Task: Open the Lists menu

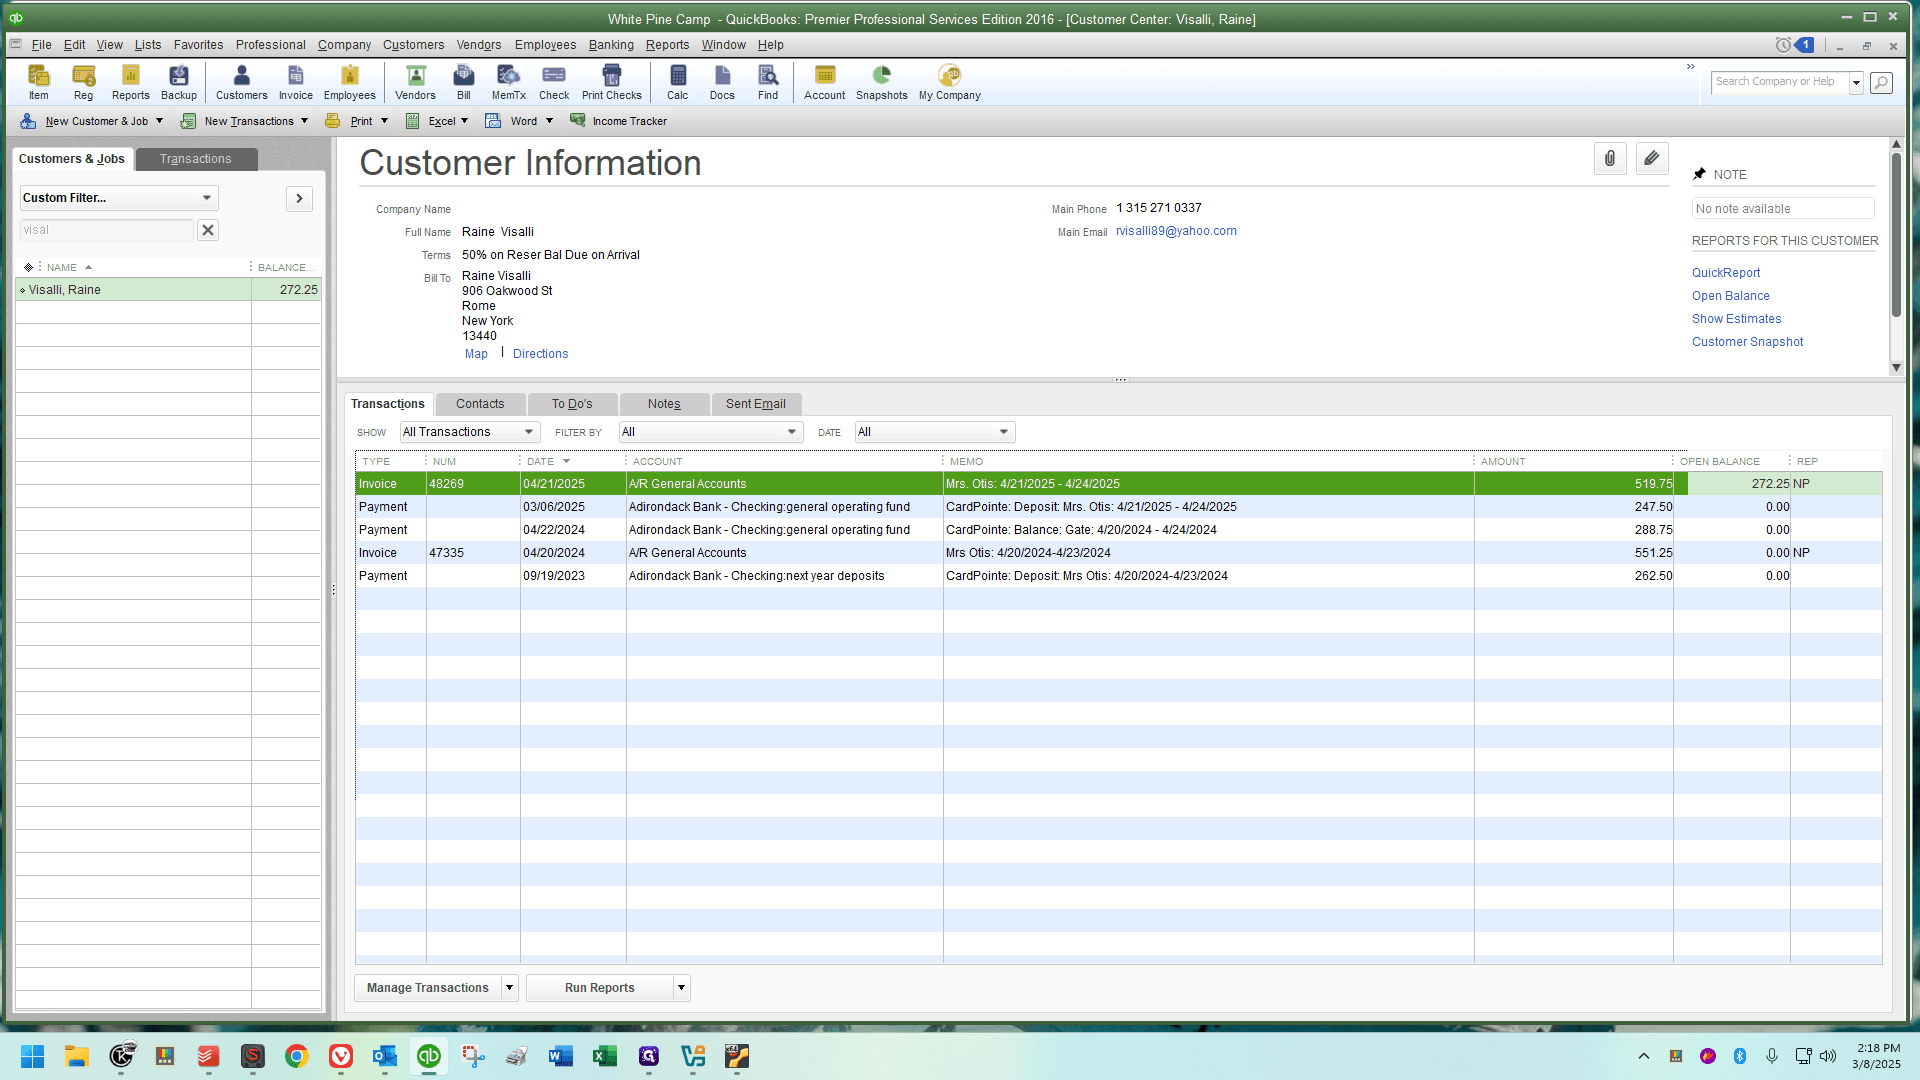Action: click(148, 45)
